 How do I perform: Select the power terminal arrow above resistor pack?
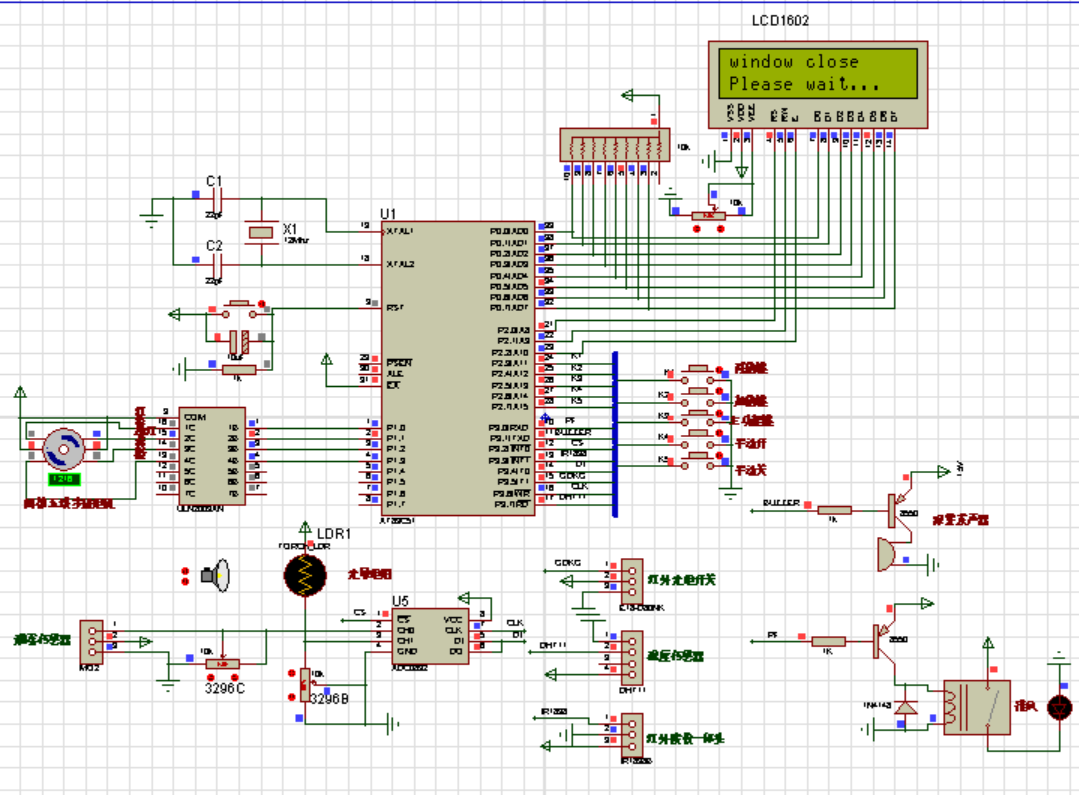(628, 95)
